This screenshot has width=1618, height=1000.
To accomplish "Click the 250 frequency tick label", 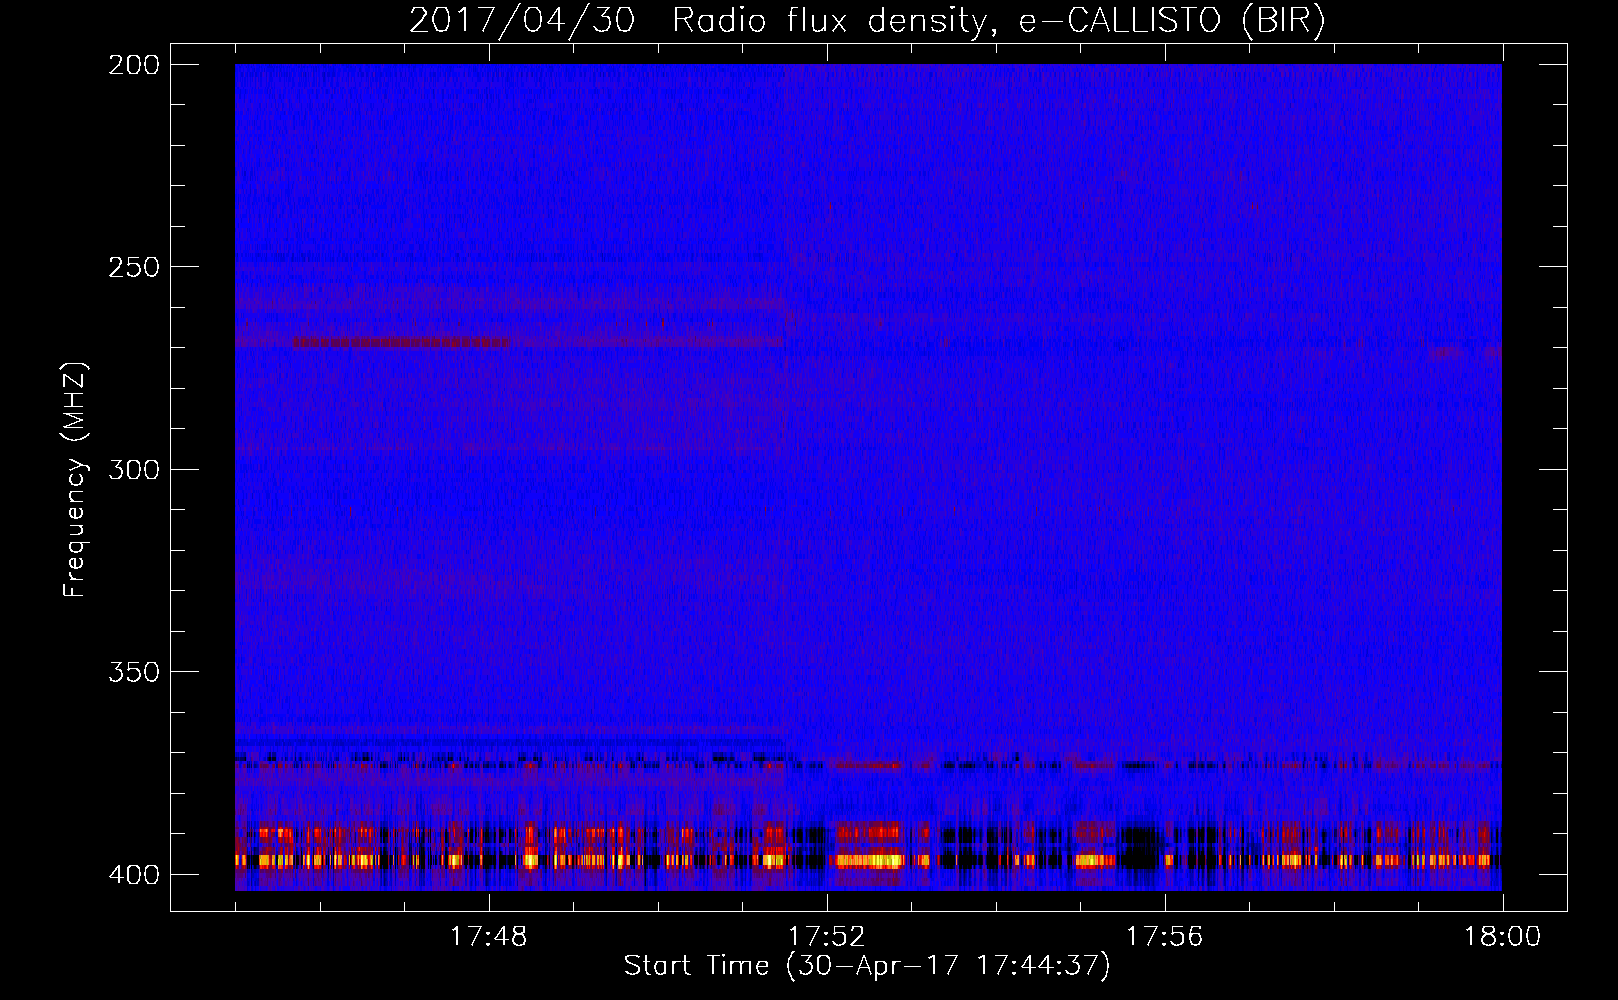I will click(134, 267).
